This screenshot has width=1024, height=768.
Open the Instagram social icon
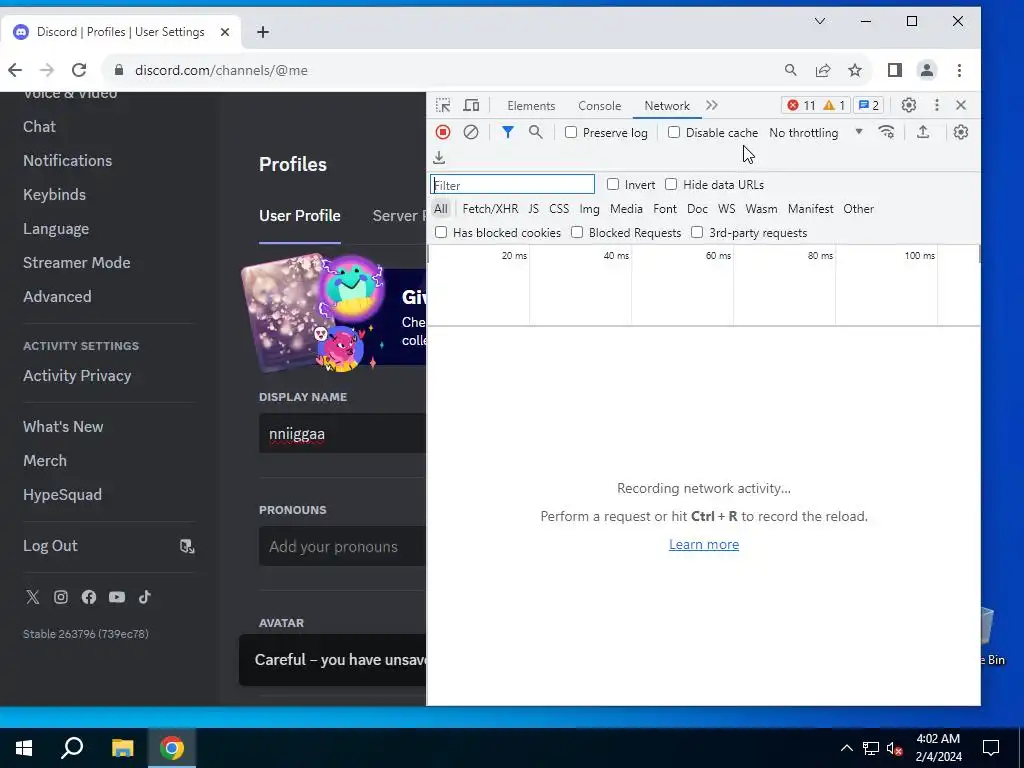pos(61,597)
